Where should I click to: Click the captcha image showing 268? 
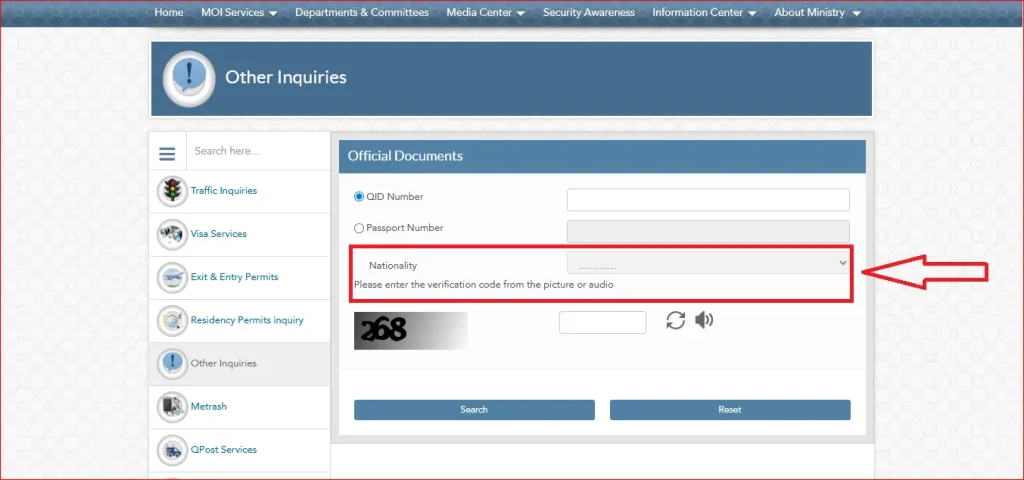tap(411, 330)
